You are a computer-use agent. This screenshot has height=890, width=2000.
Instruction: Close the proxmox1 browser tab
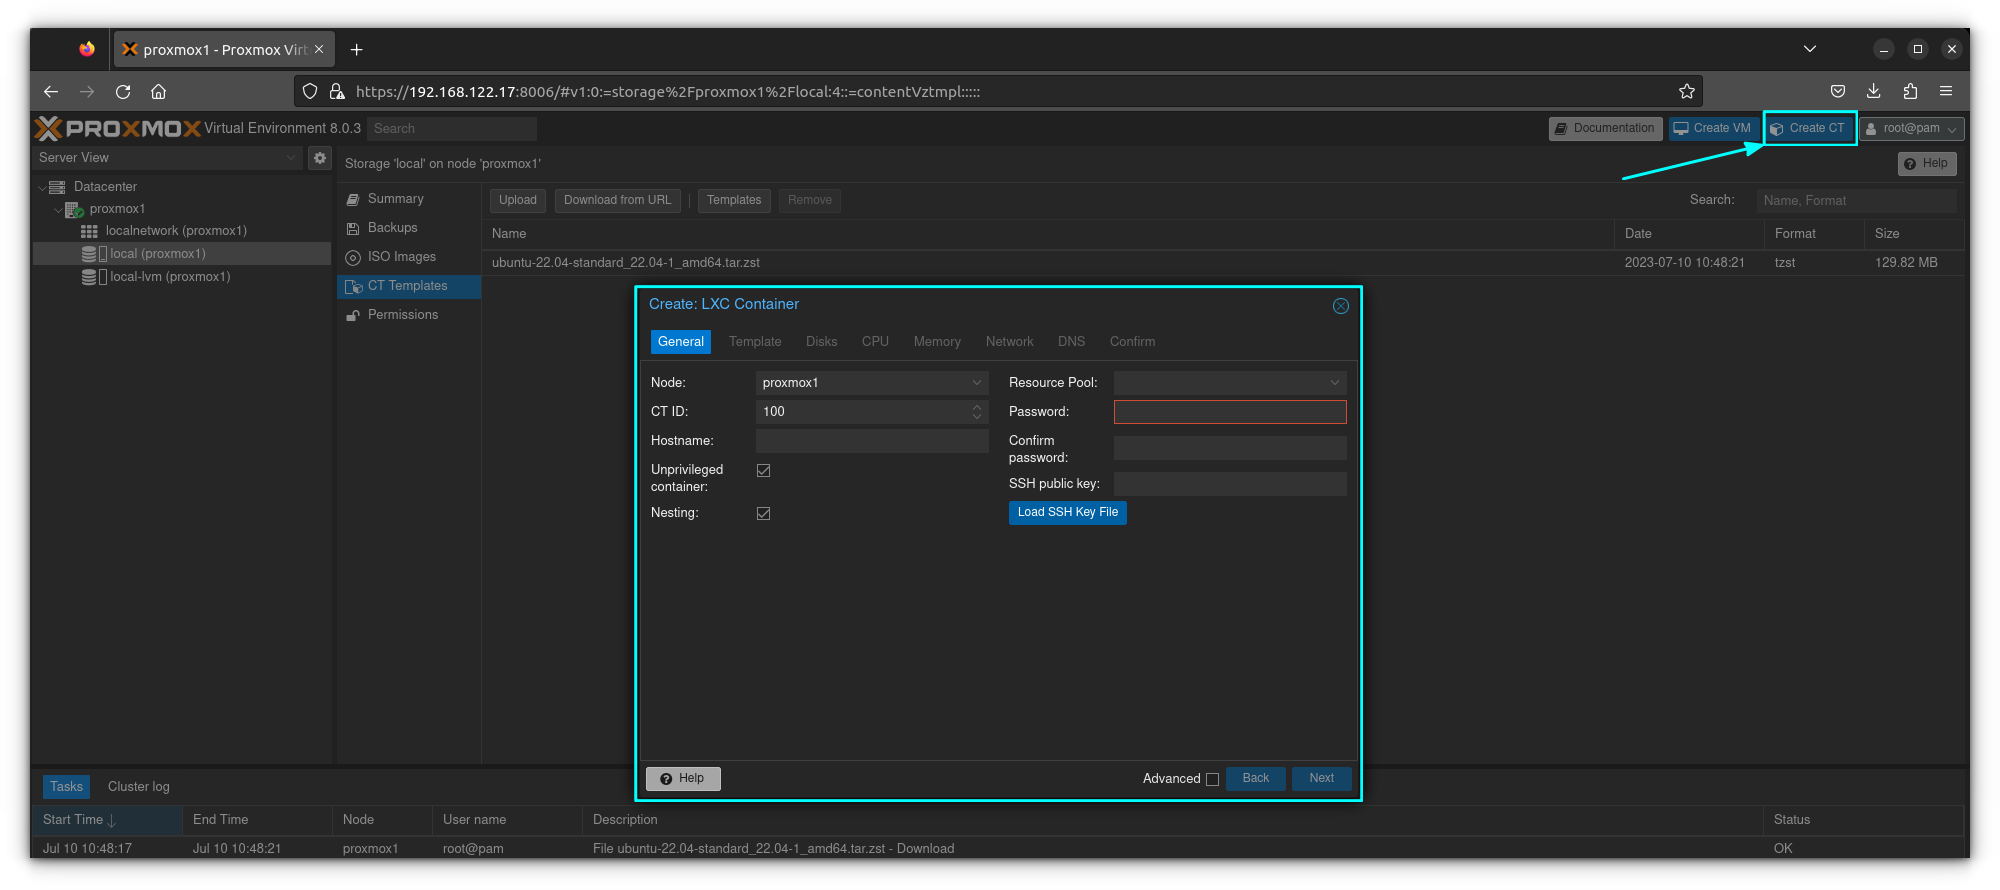click(319, 49)
